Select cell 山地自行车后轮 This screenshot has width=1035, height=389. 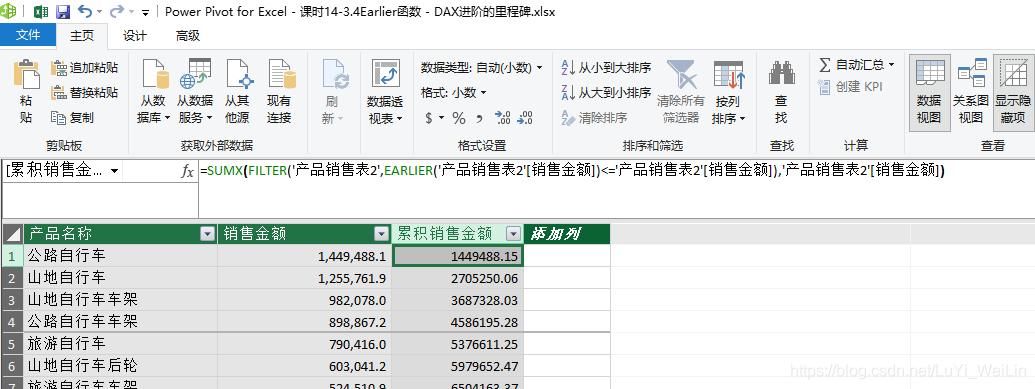[120, 366]
